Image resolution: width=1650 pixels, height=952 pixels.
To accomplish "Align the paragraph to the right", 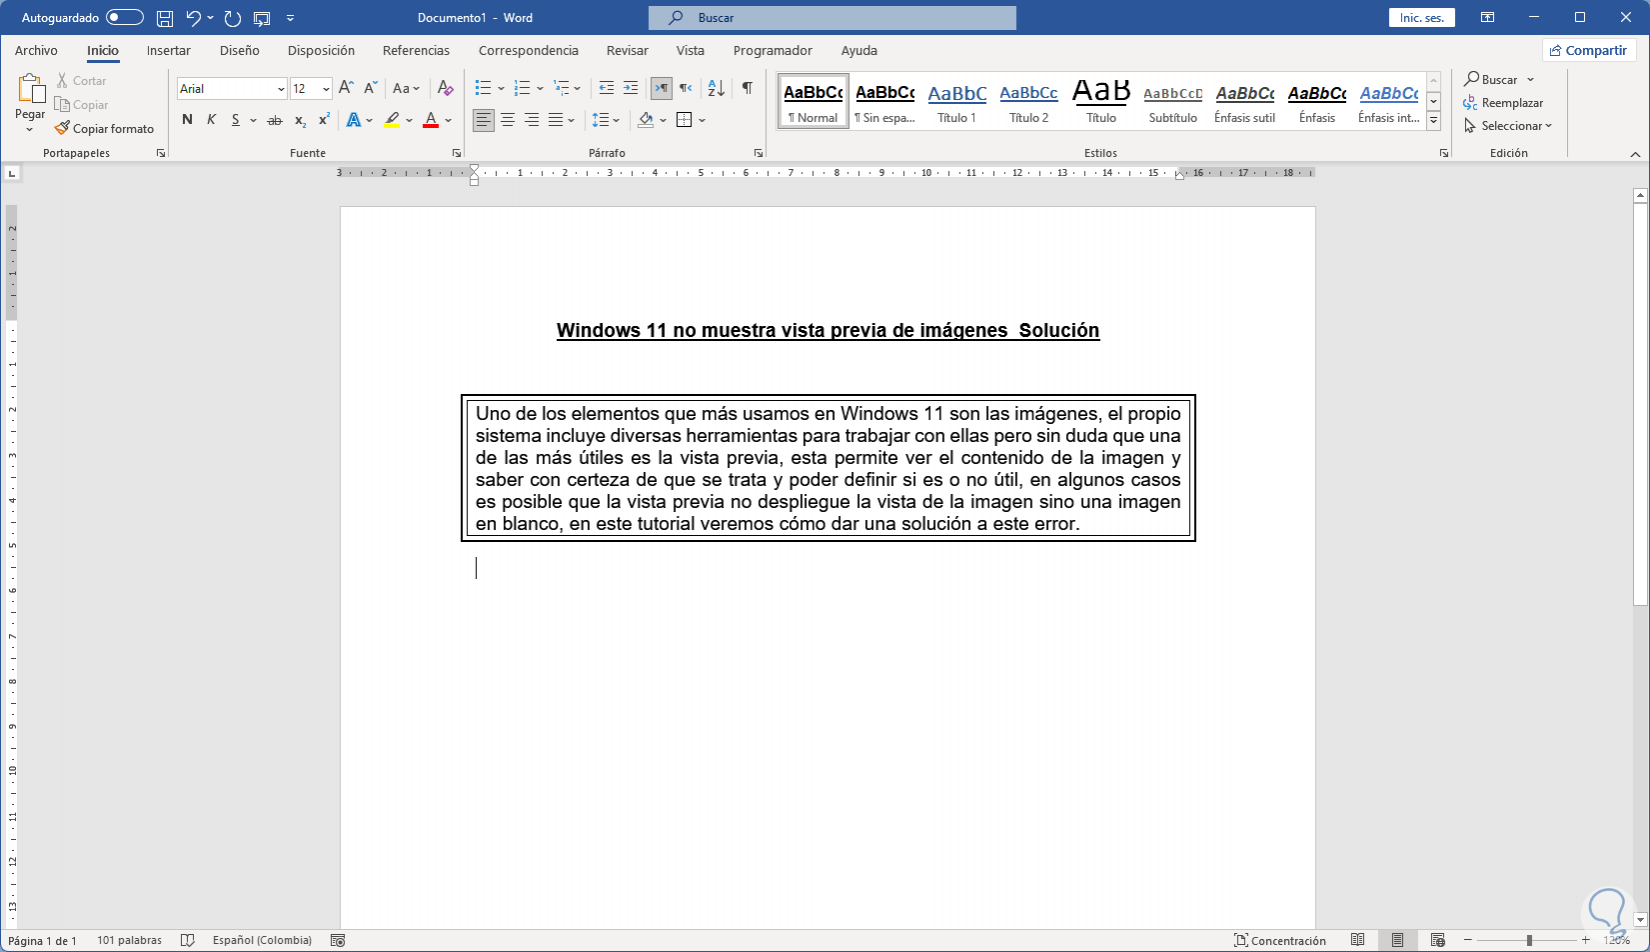I will point(532,120).
